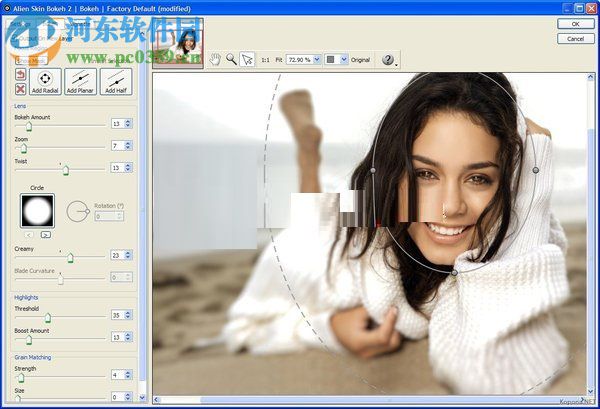Click OK to apply the effect
This screenshot has width=600, height=409.
point(576,24)
